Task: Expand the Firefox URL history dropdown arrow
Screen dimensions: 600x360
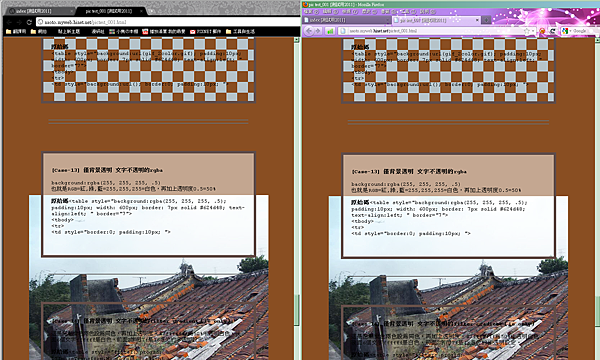Action: (x=533, y=31)
